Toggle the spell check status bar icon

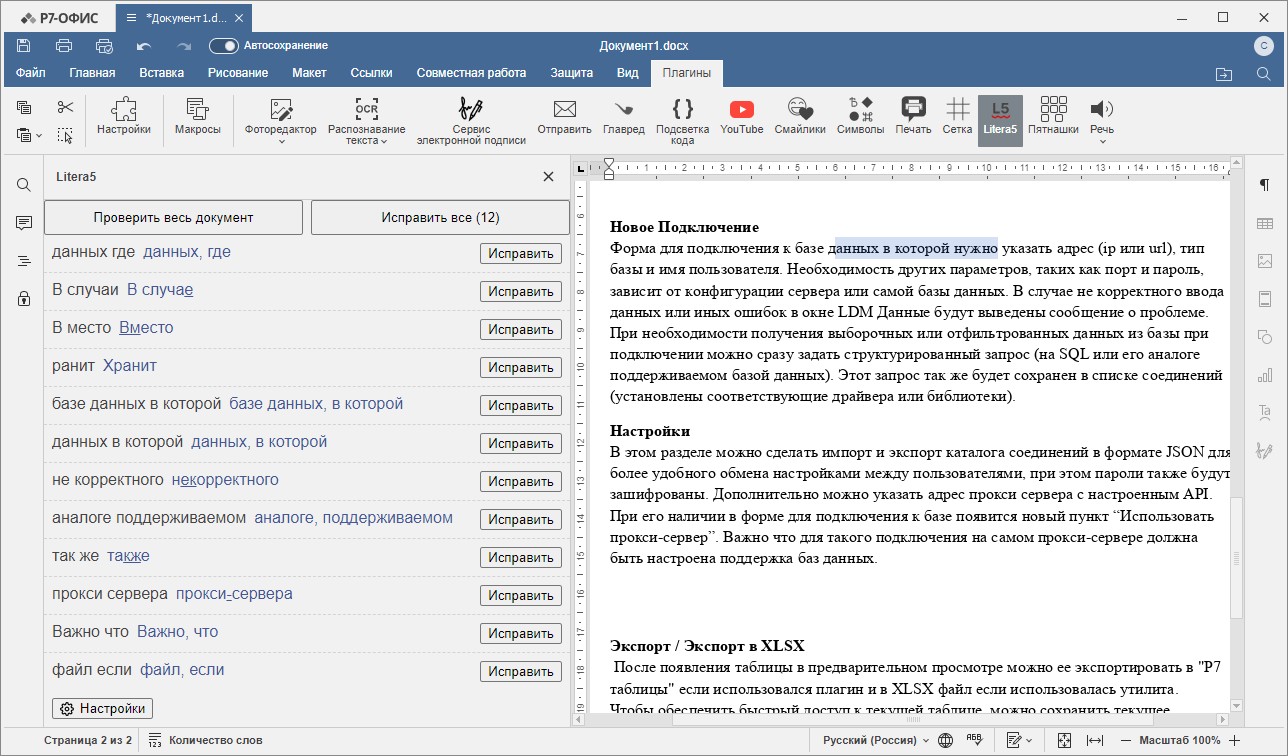(973, 740)
